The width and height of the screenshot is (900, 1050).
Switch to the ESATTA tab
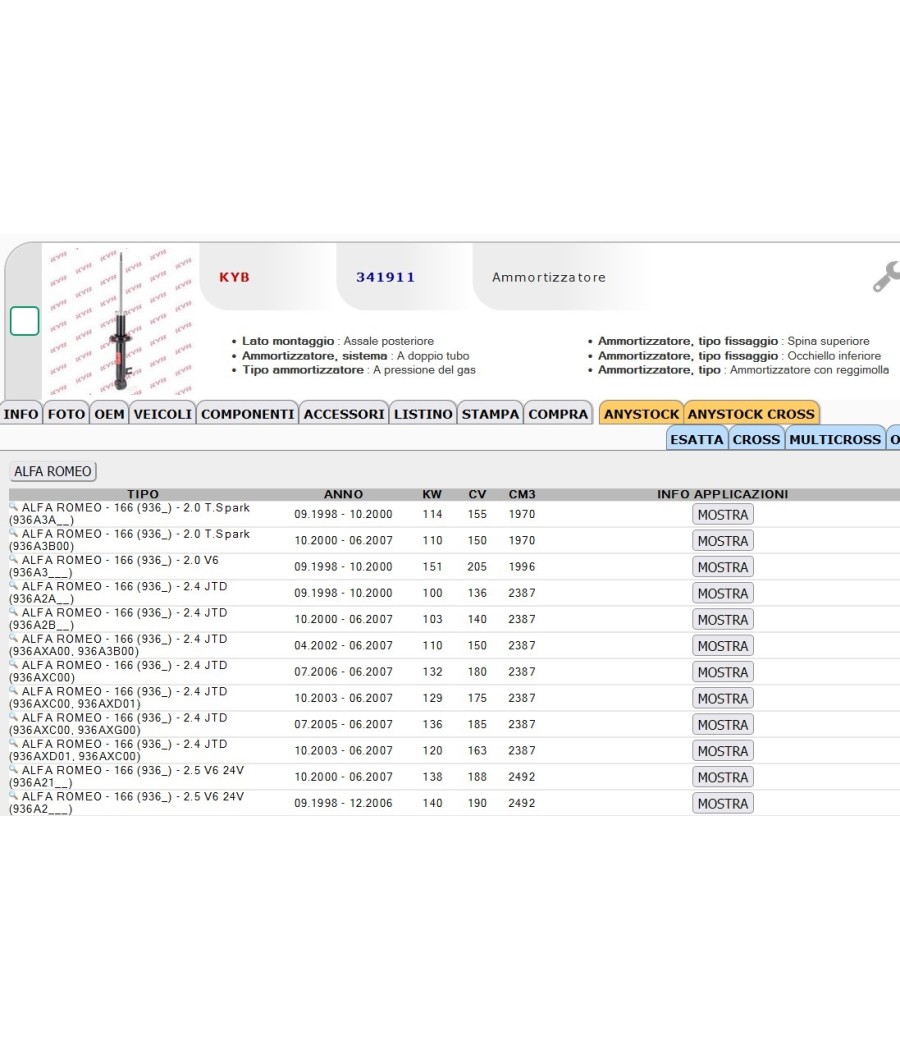click(696, 439)
